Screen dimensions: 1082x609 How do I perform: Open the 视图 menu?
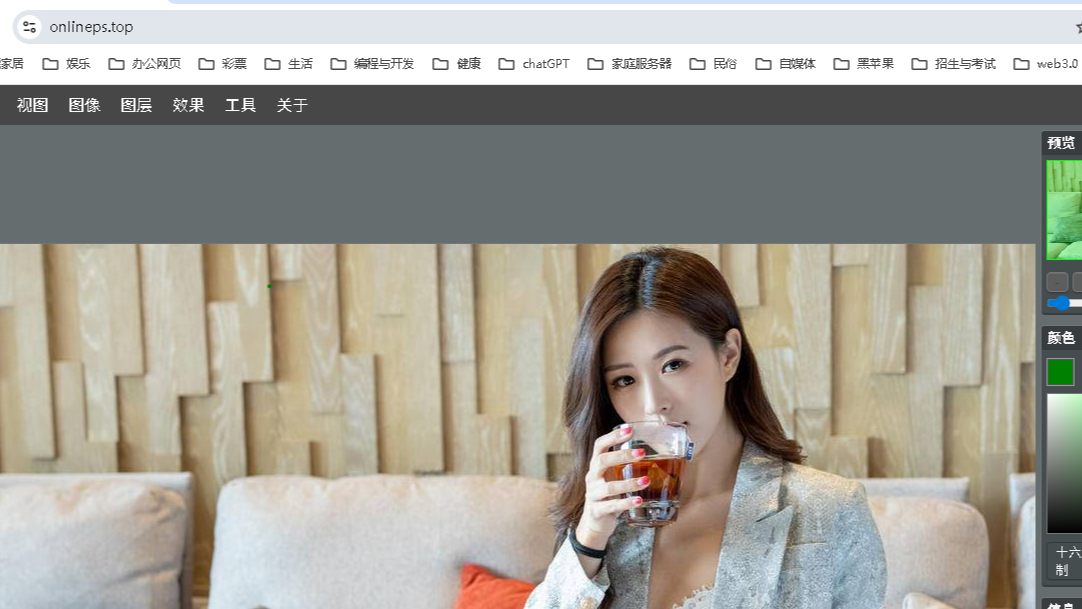(32, 104)
